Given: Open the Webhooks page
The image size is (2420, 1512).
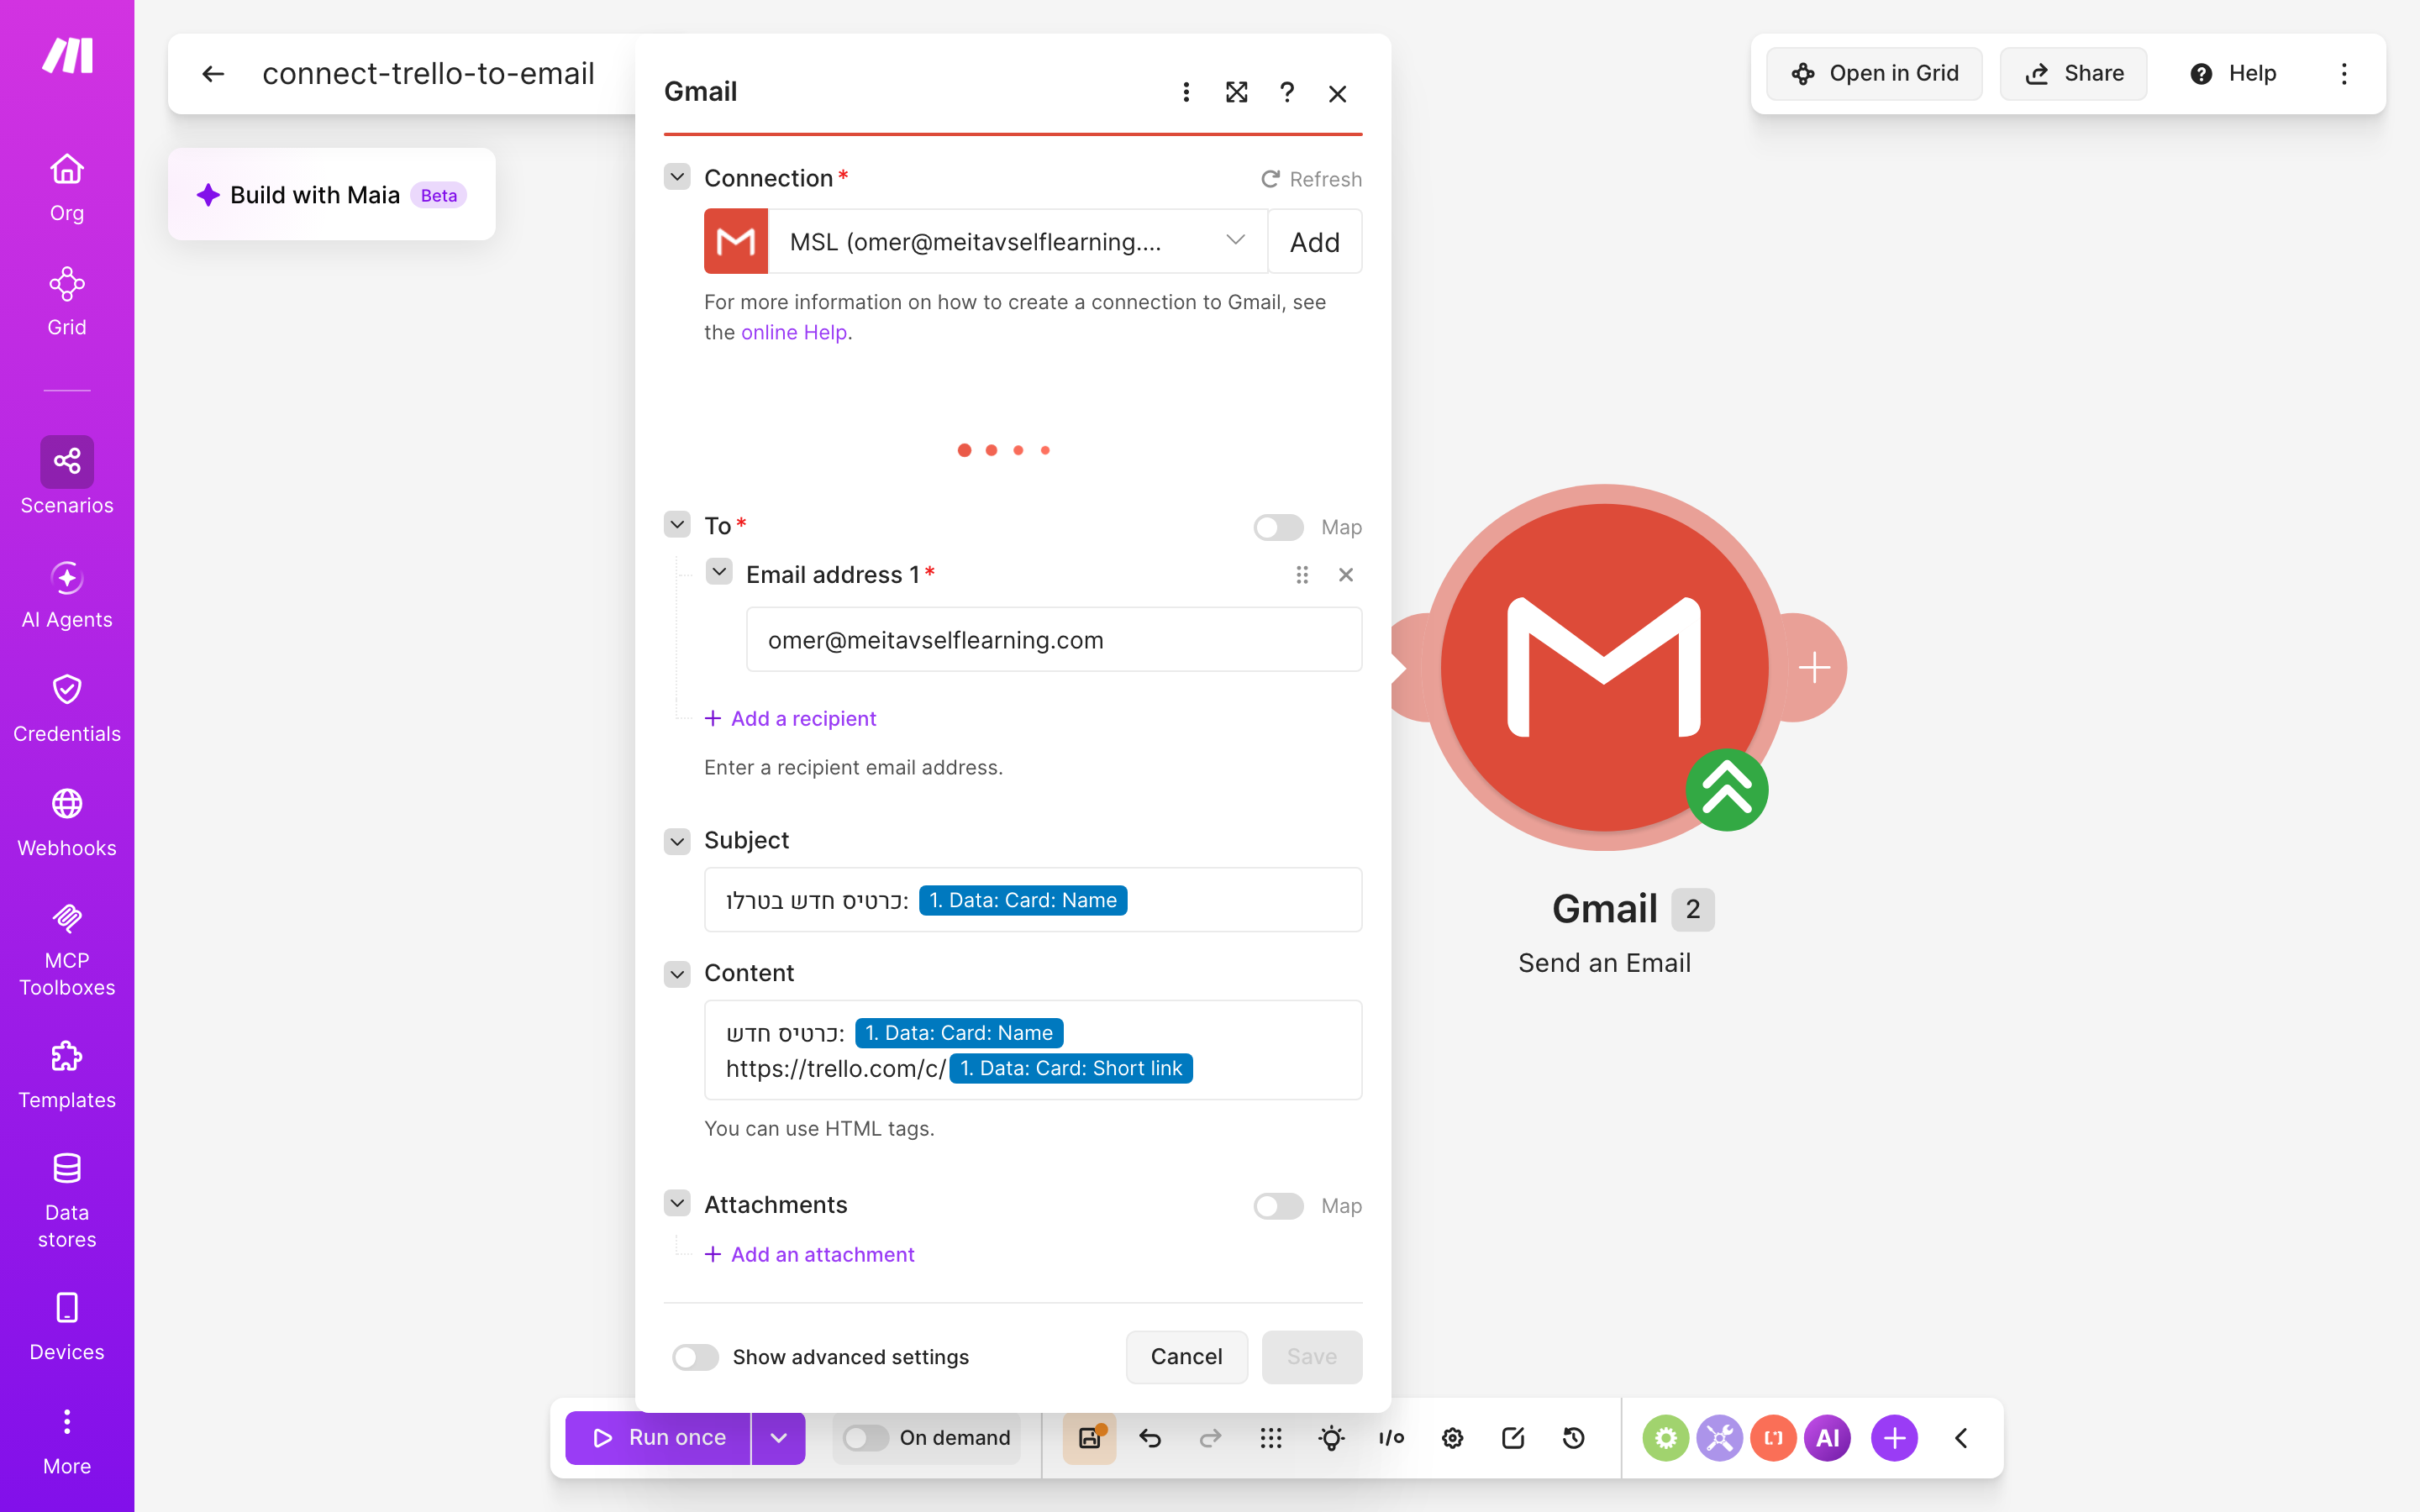Looking at the screenshot, I should (67, 822).
